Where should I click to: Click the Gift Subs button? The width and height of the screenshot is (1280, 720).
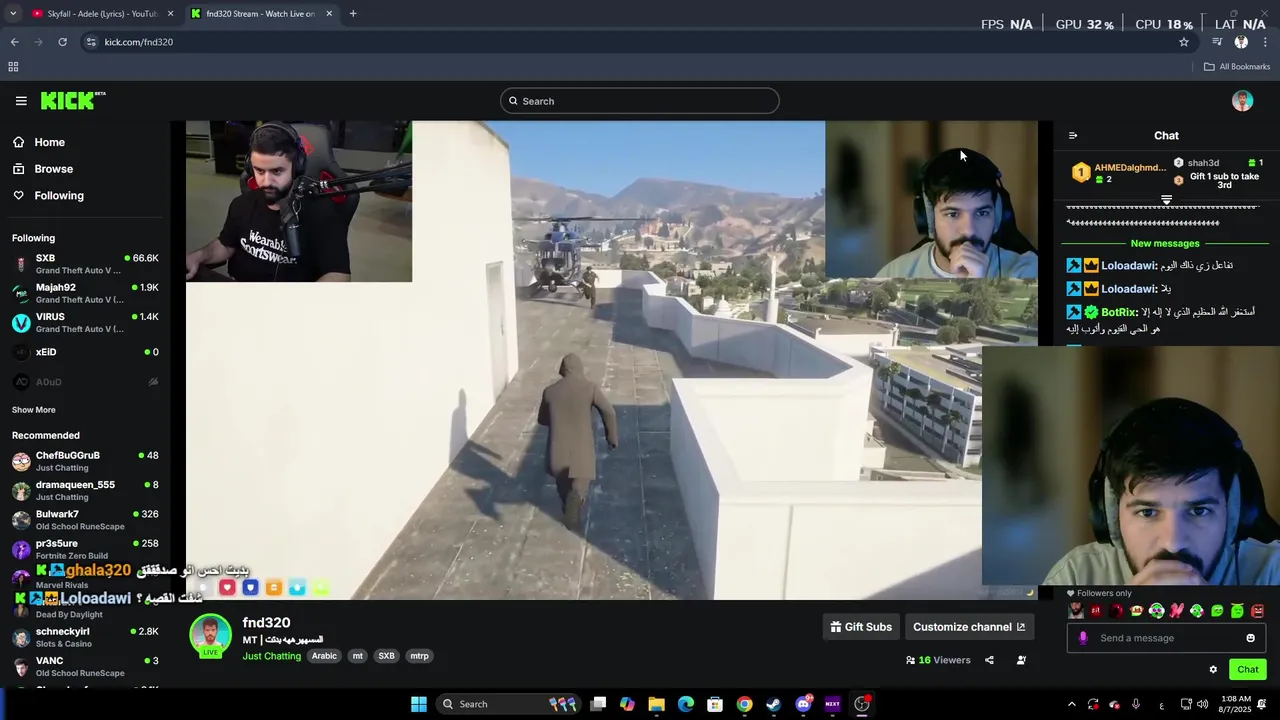tap(861, 627)
